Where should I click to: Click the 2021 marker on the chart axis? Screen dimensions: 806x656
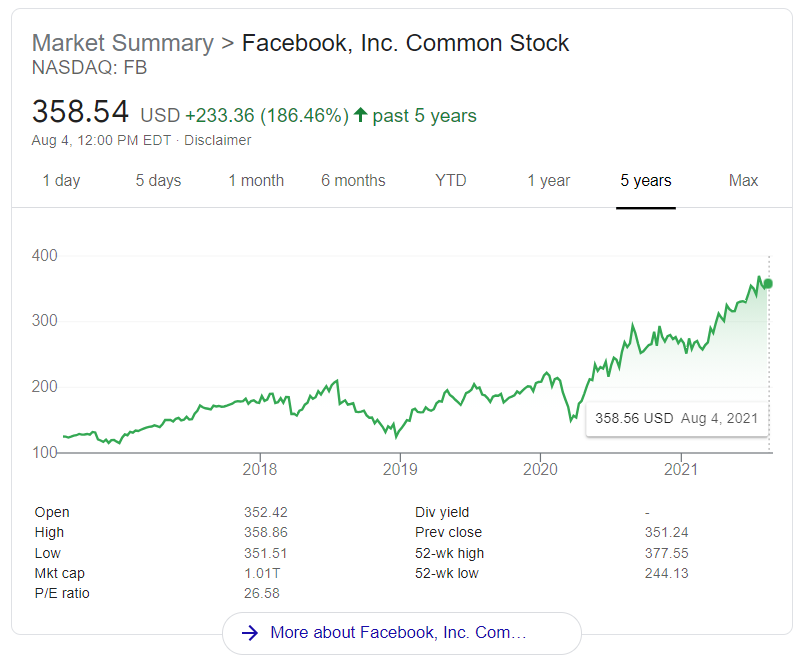coord(681,469)
